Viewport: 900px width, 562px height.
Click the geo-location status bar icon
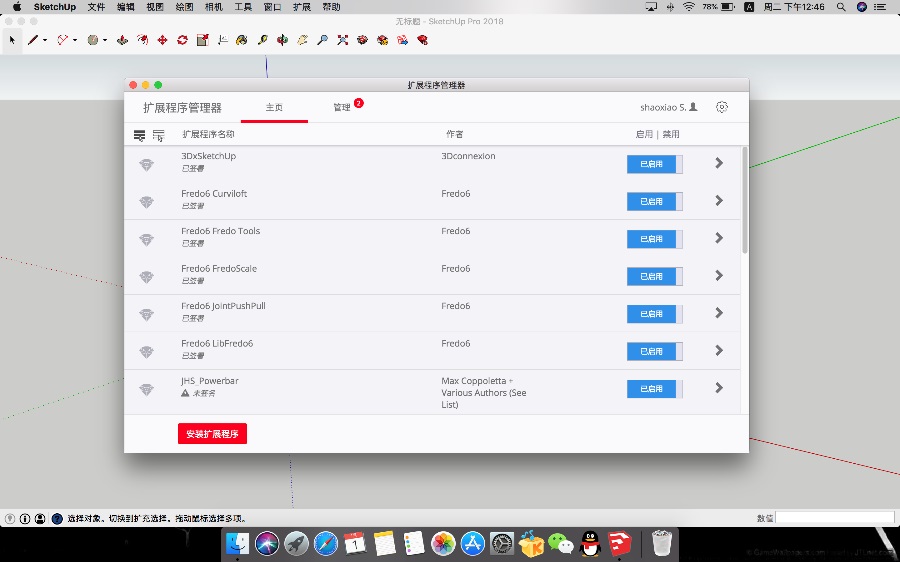(10, 518)
